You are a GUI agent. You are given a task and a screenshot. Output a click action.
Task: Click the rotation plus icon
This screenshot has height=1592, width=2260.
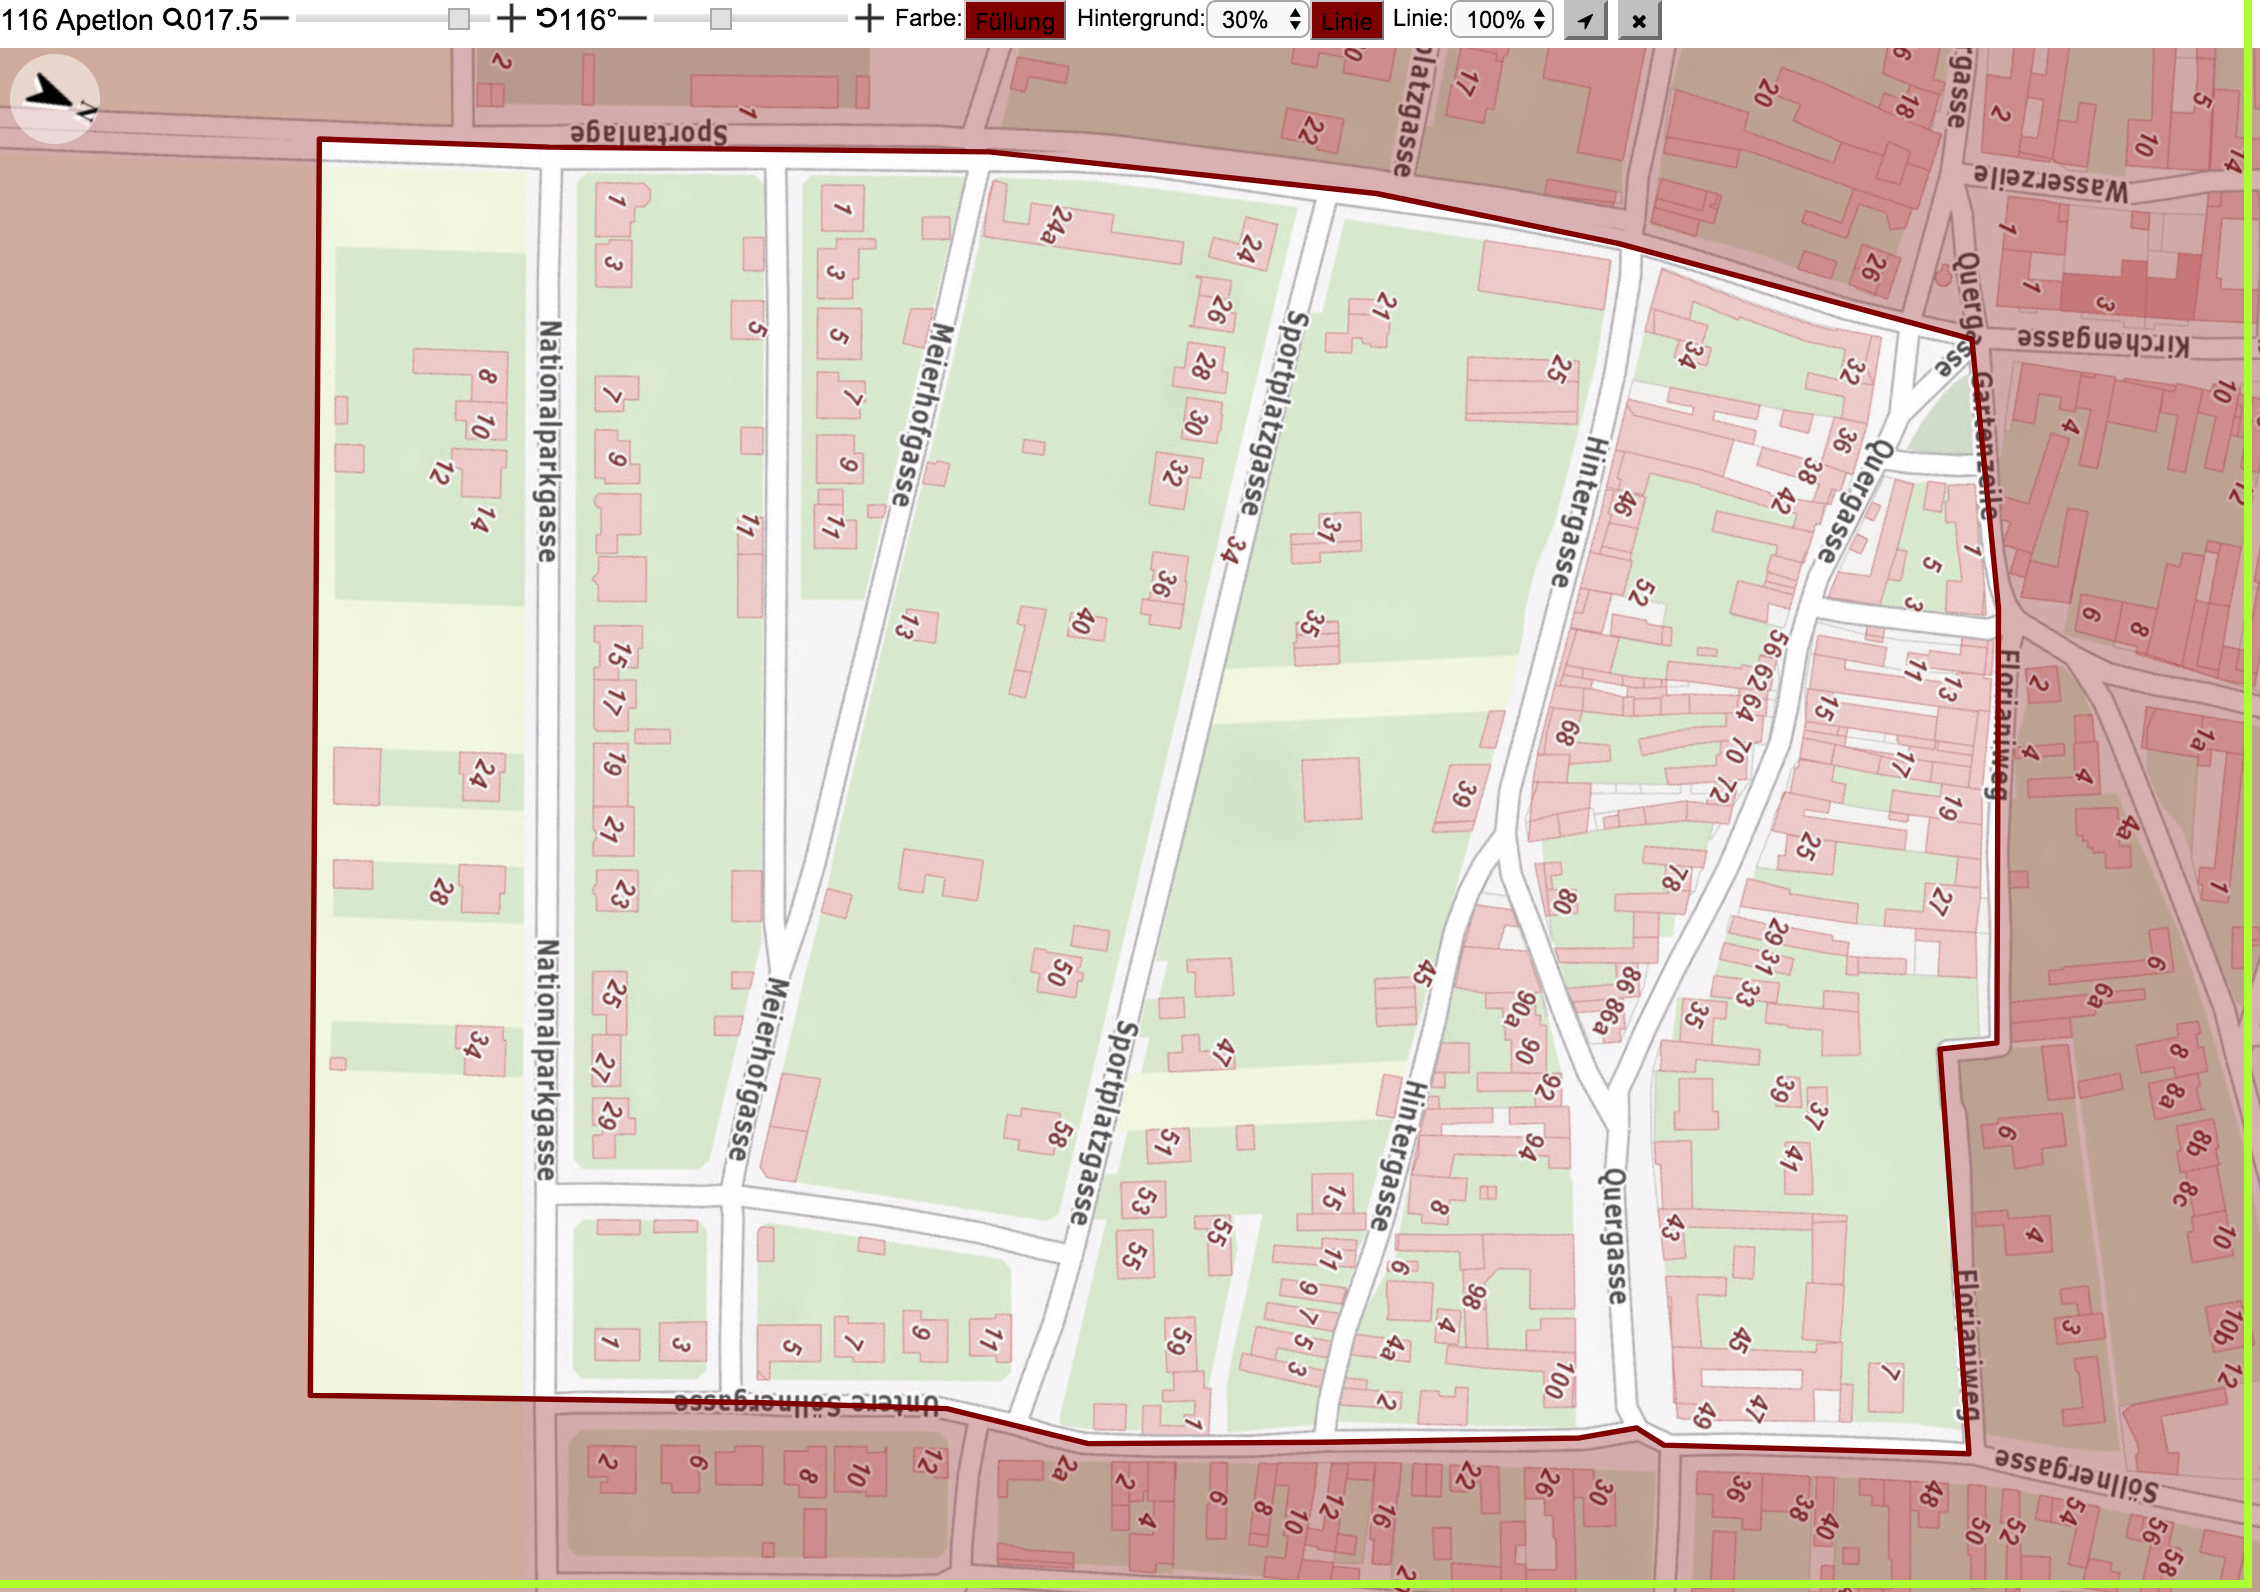(x=870, y=19)
